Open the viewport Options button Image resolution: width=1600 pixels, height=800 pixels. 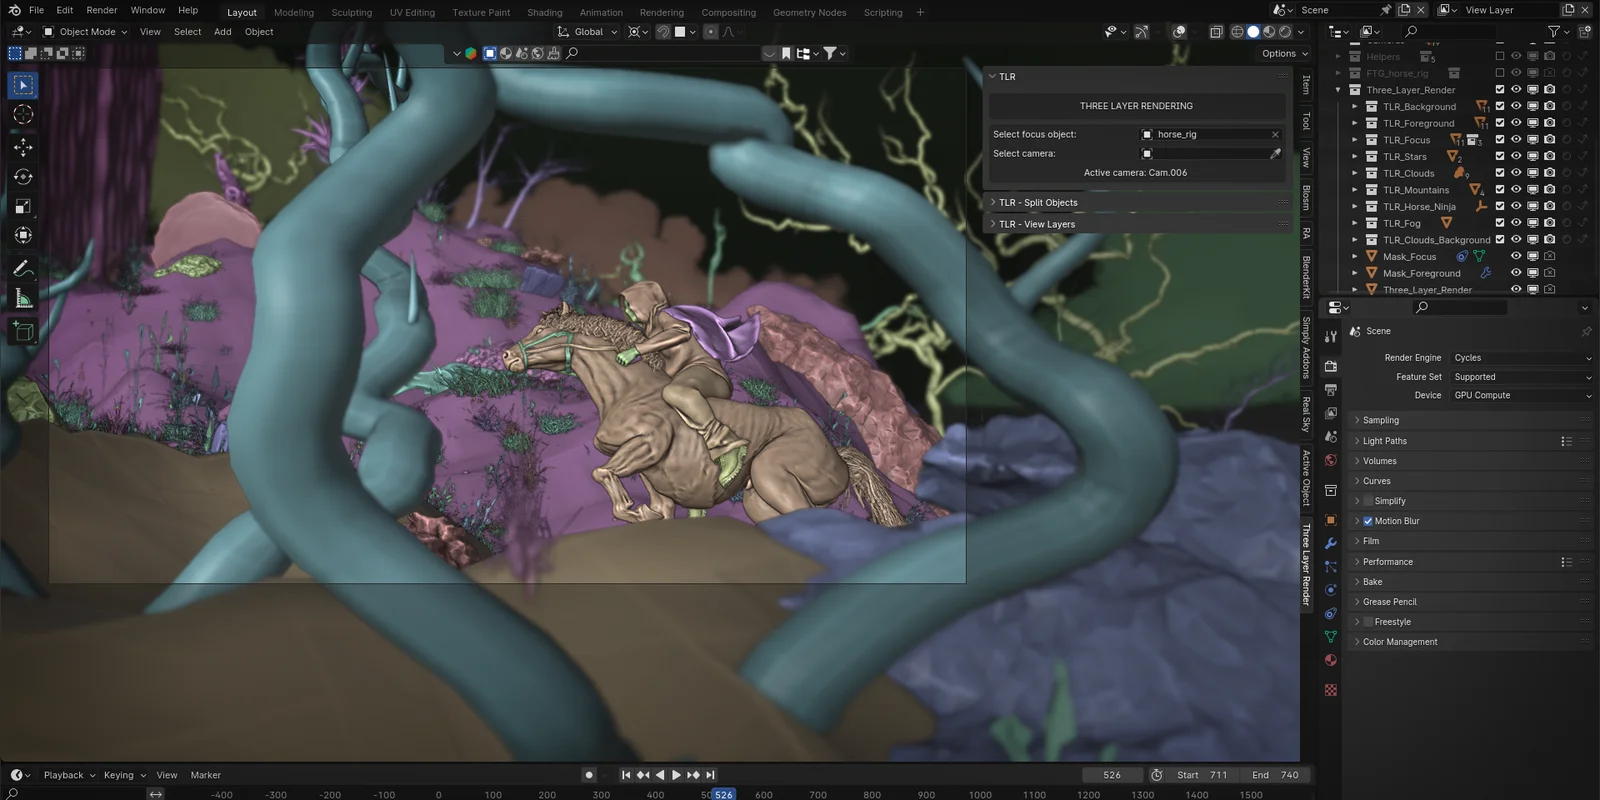[1285, 54]
